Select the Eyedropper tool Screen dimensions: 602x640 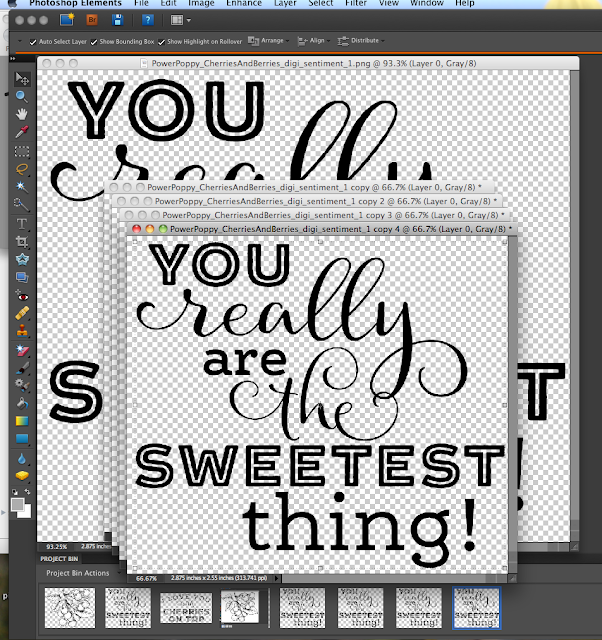tap(22, 132)
